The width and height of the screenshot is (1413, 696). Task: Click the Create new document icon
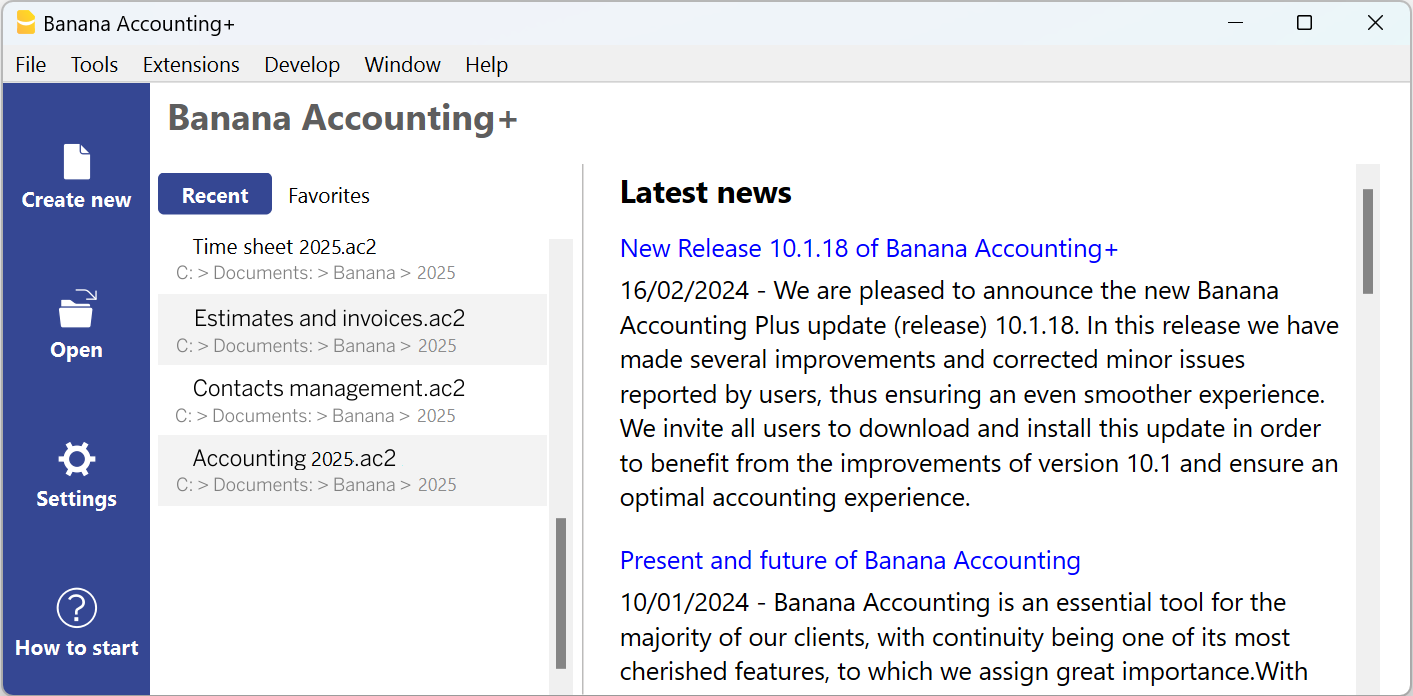[x=76, y=162]
